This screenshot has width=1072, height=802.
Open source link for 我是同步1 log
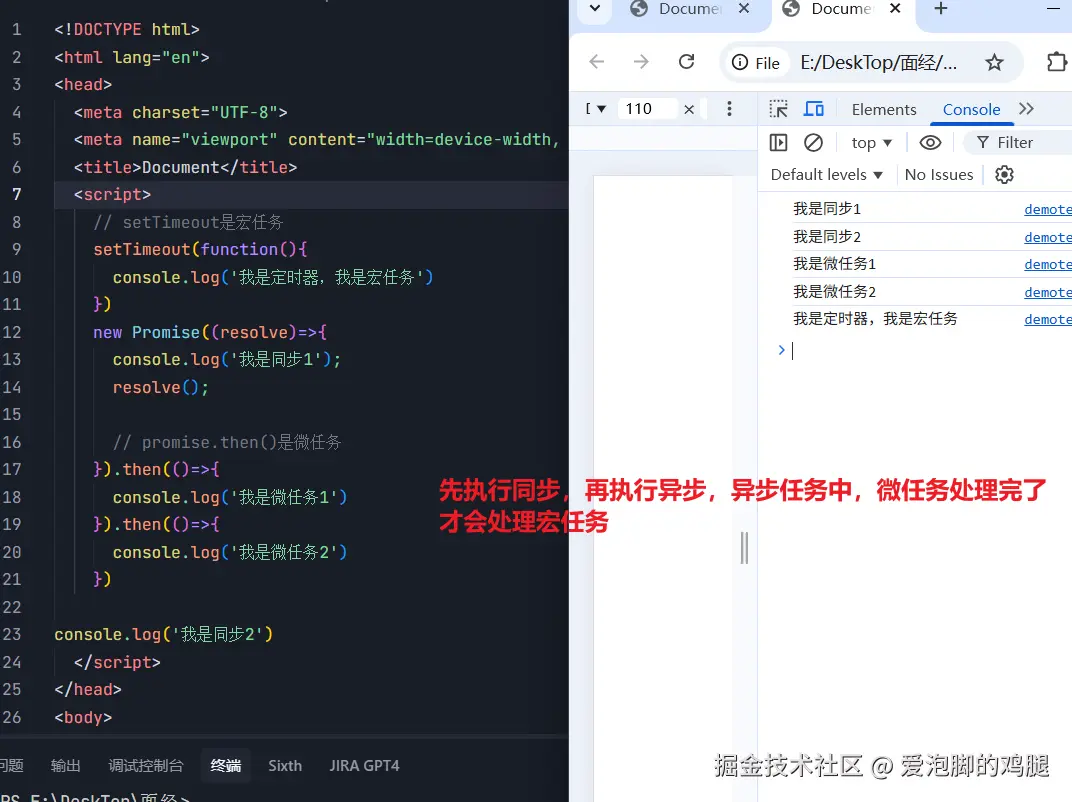point(1047,209)
